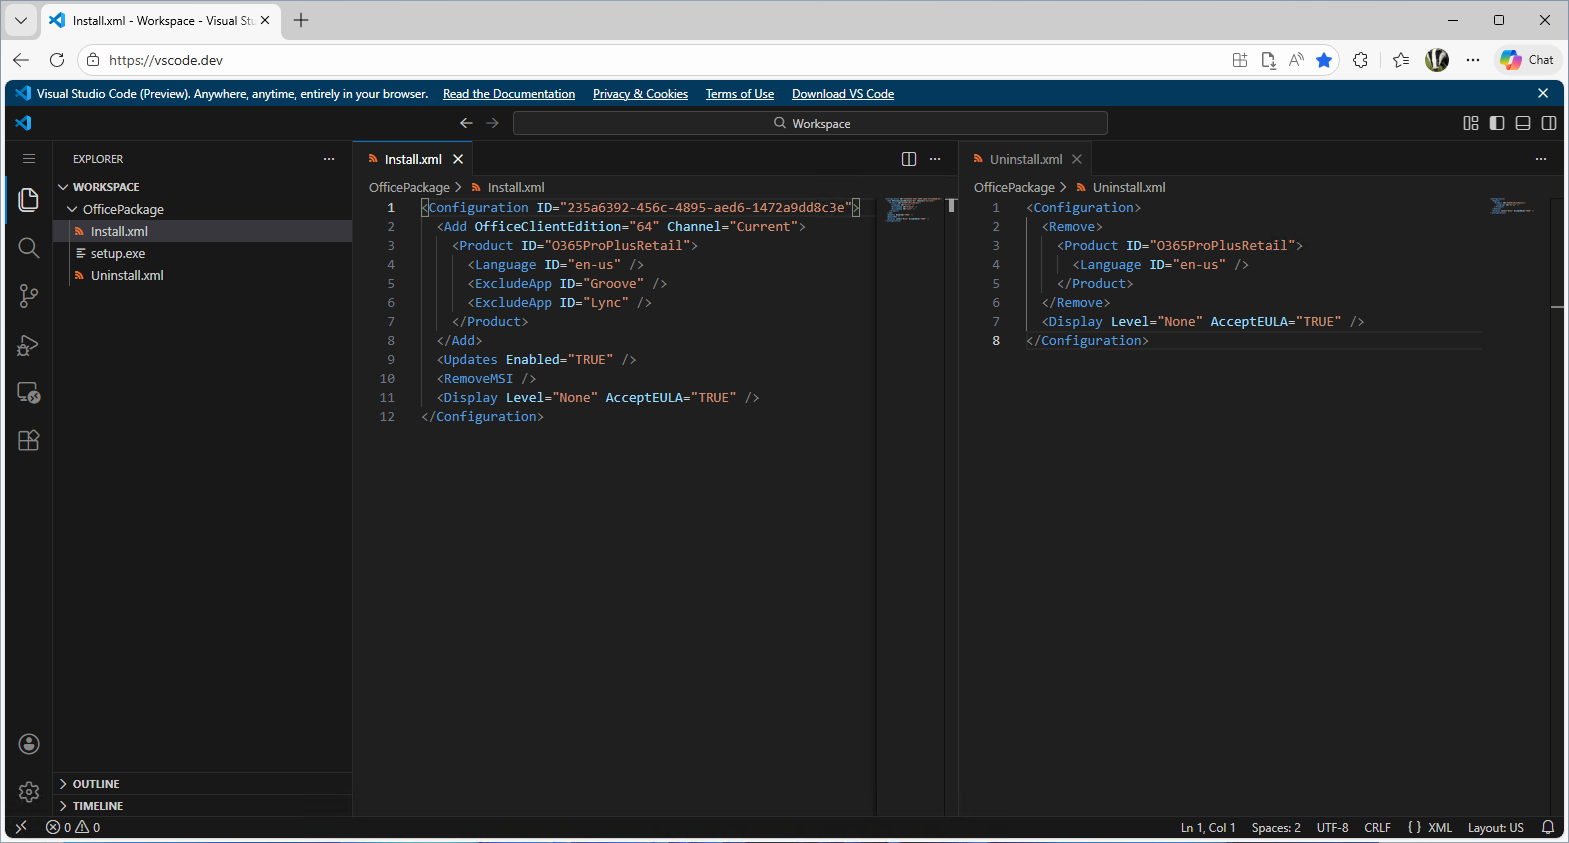Open the Run and Debug view
Screen dimensions: 1569x843
click(x=28, y=345)
